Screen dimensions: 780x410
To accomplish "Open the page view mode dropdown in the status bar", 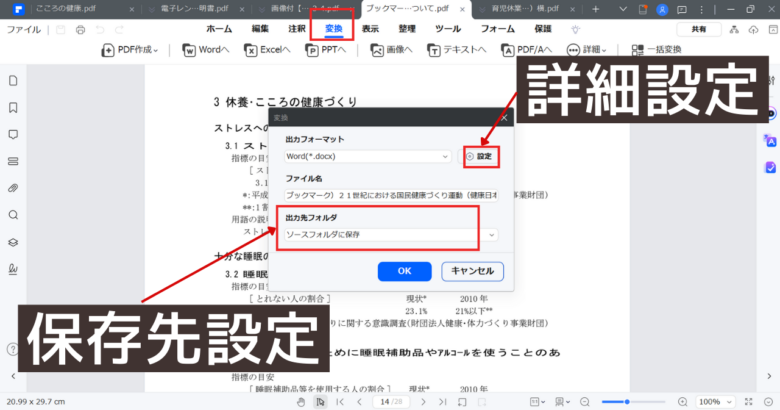I will [x=563, y=402].
